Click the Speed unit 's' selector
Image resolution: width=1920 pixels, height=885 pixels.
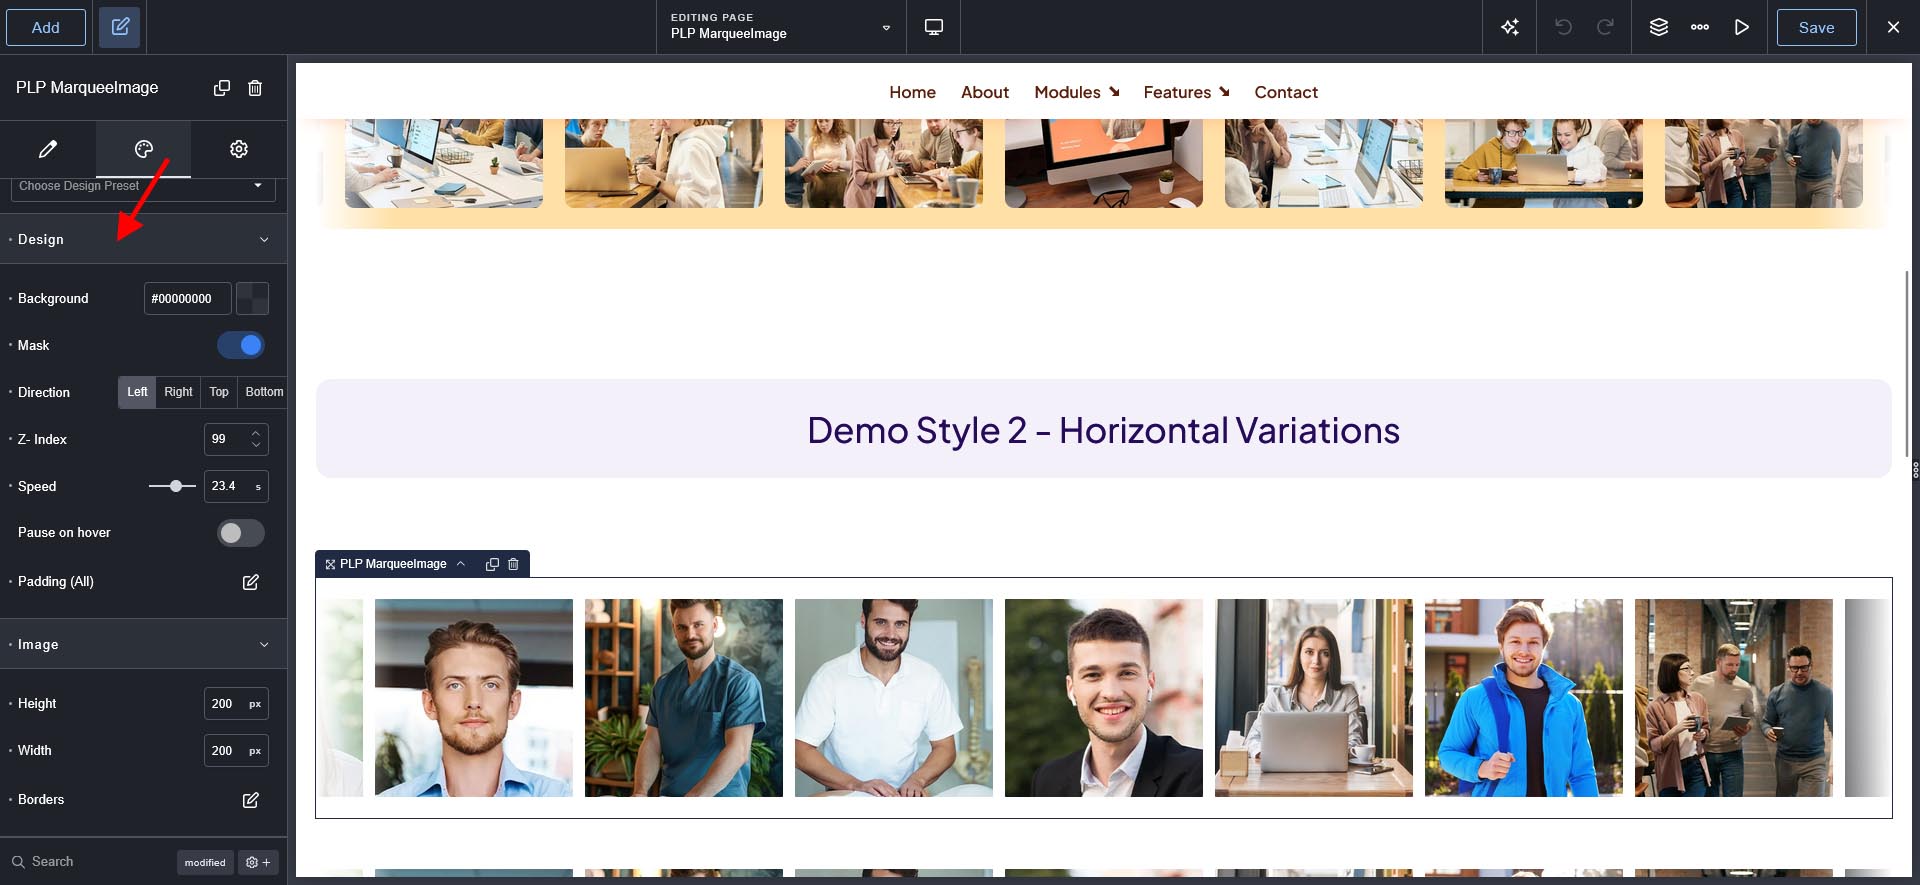(x=258, y=487)
